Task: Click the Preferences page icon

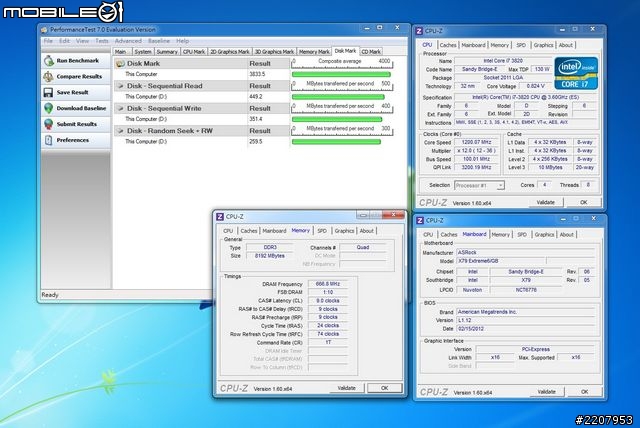Action: pyautogui.click(x=49, y=140)
